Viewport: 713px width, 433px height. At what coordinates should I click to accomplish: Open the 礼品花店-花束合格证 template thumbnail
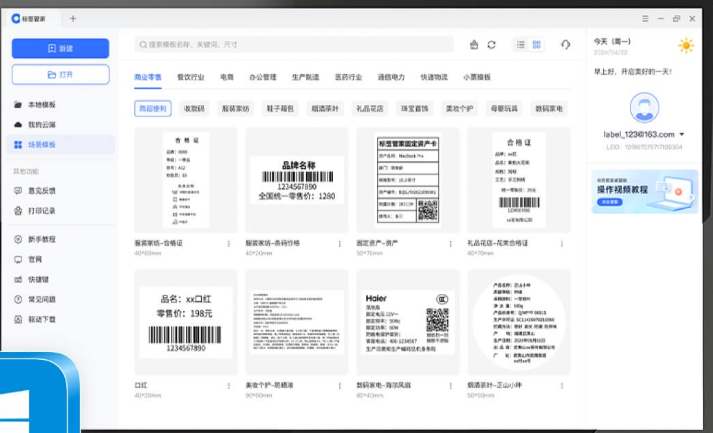pos(519,180)
